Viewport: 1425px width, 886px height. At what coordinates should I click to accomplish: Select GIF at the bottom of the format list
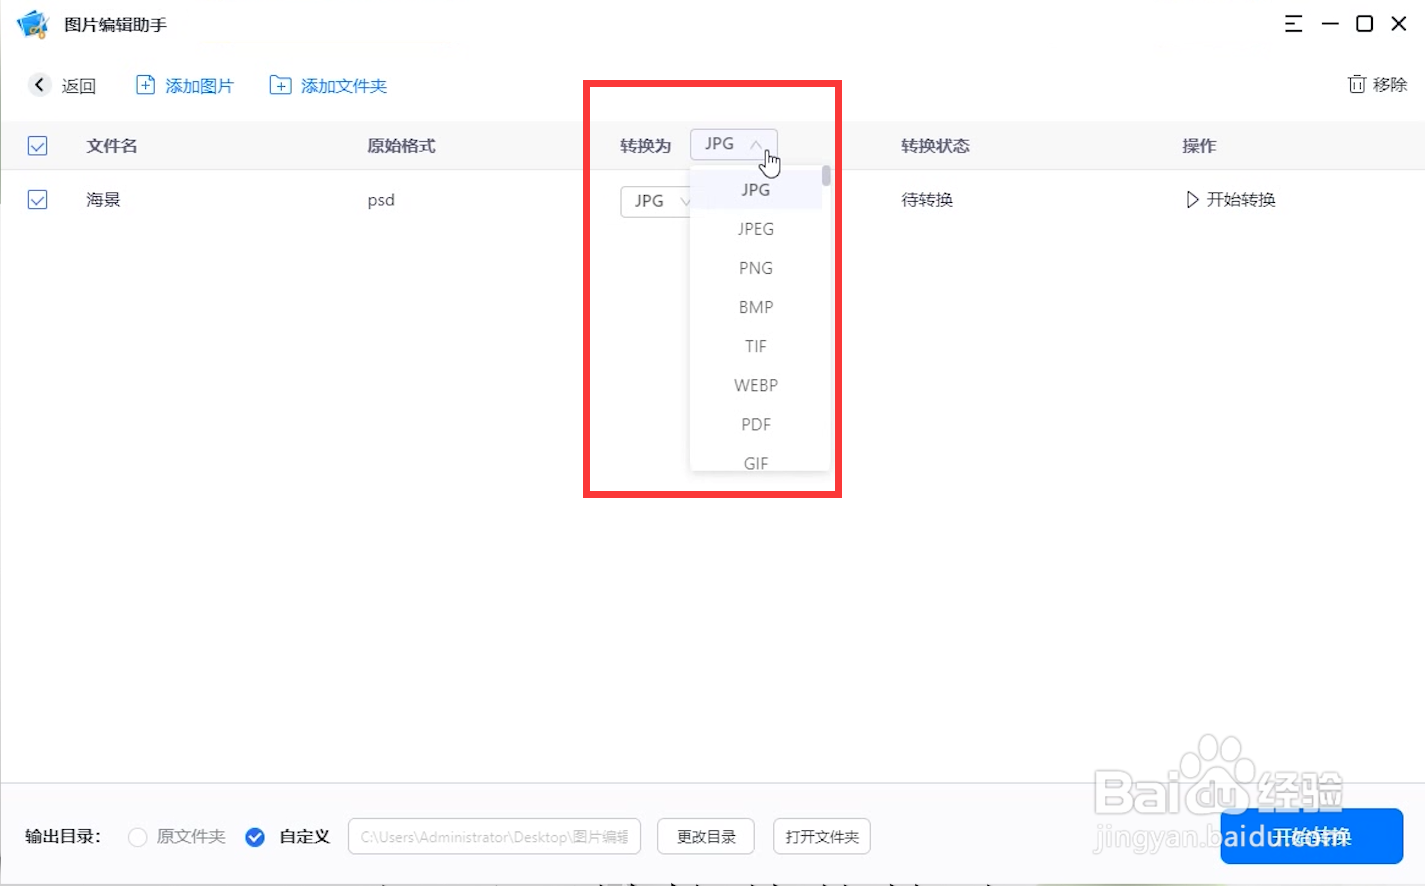[755, 462]
